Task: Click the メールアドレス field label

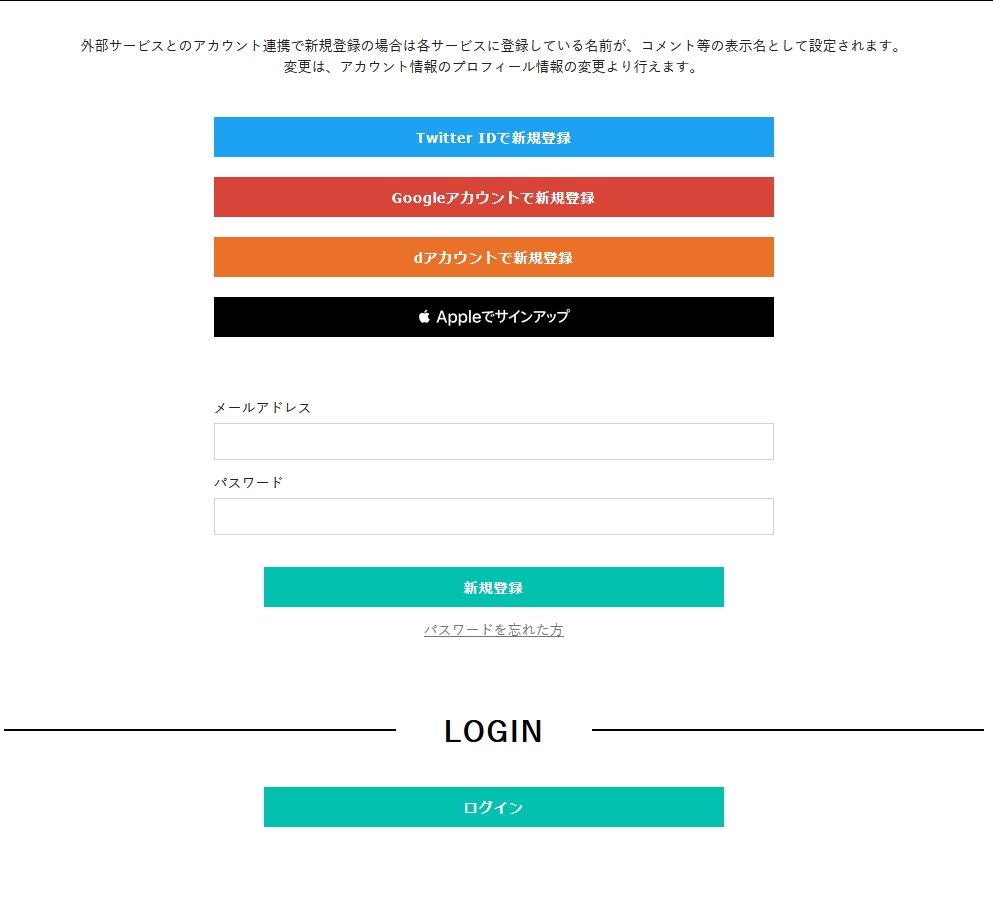Action: pyautogui.click(x=262, y=408)
